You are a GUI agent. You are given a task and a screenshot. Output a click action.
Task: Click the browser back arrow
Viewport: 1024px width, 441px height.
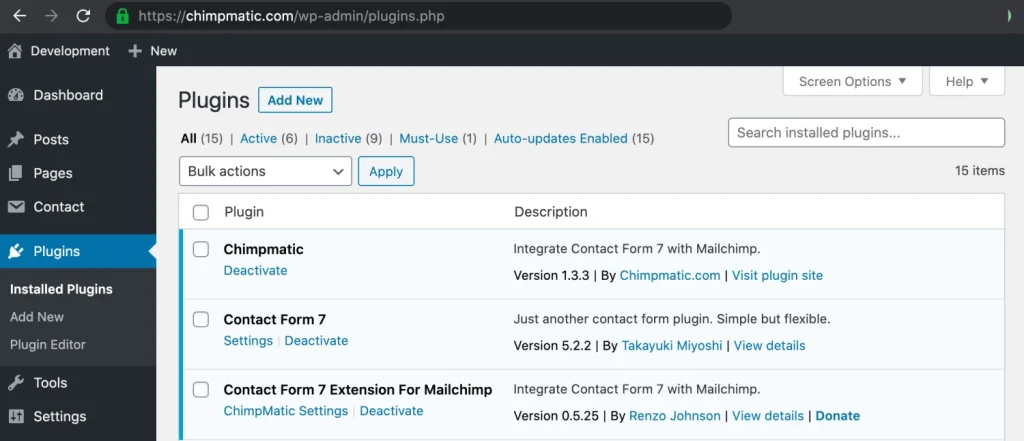pyautogui.click(x=20, y=16)
